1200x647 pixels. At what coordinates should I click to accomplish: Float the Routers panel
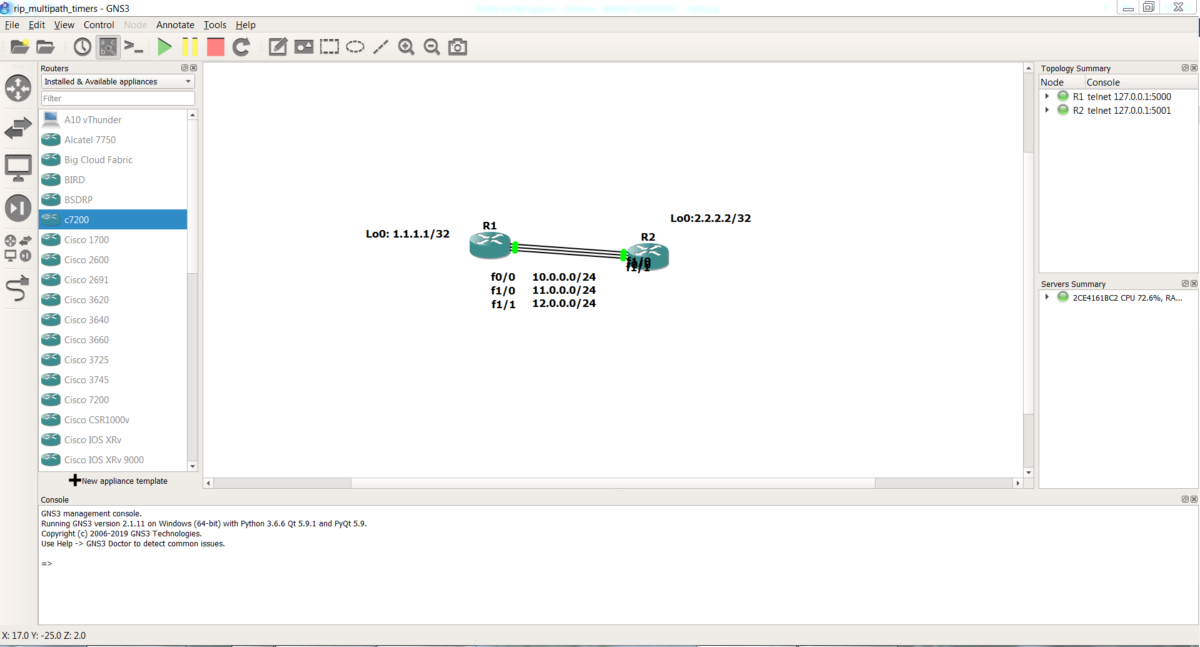[185, 68]
